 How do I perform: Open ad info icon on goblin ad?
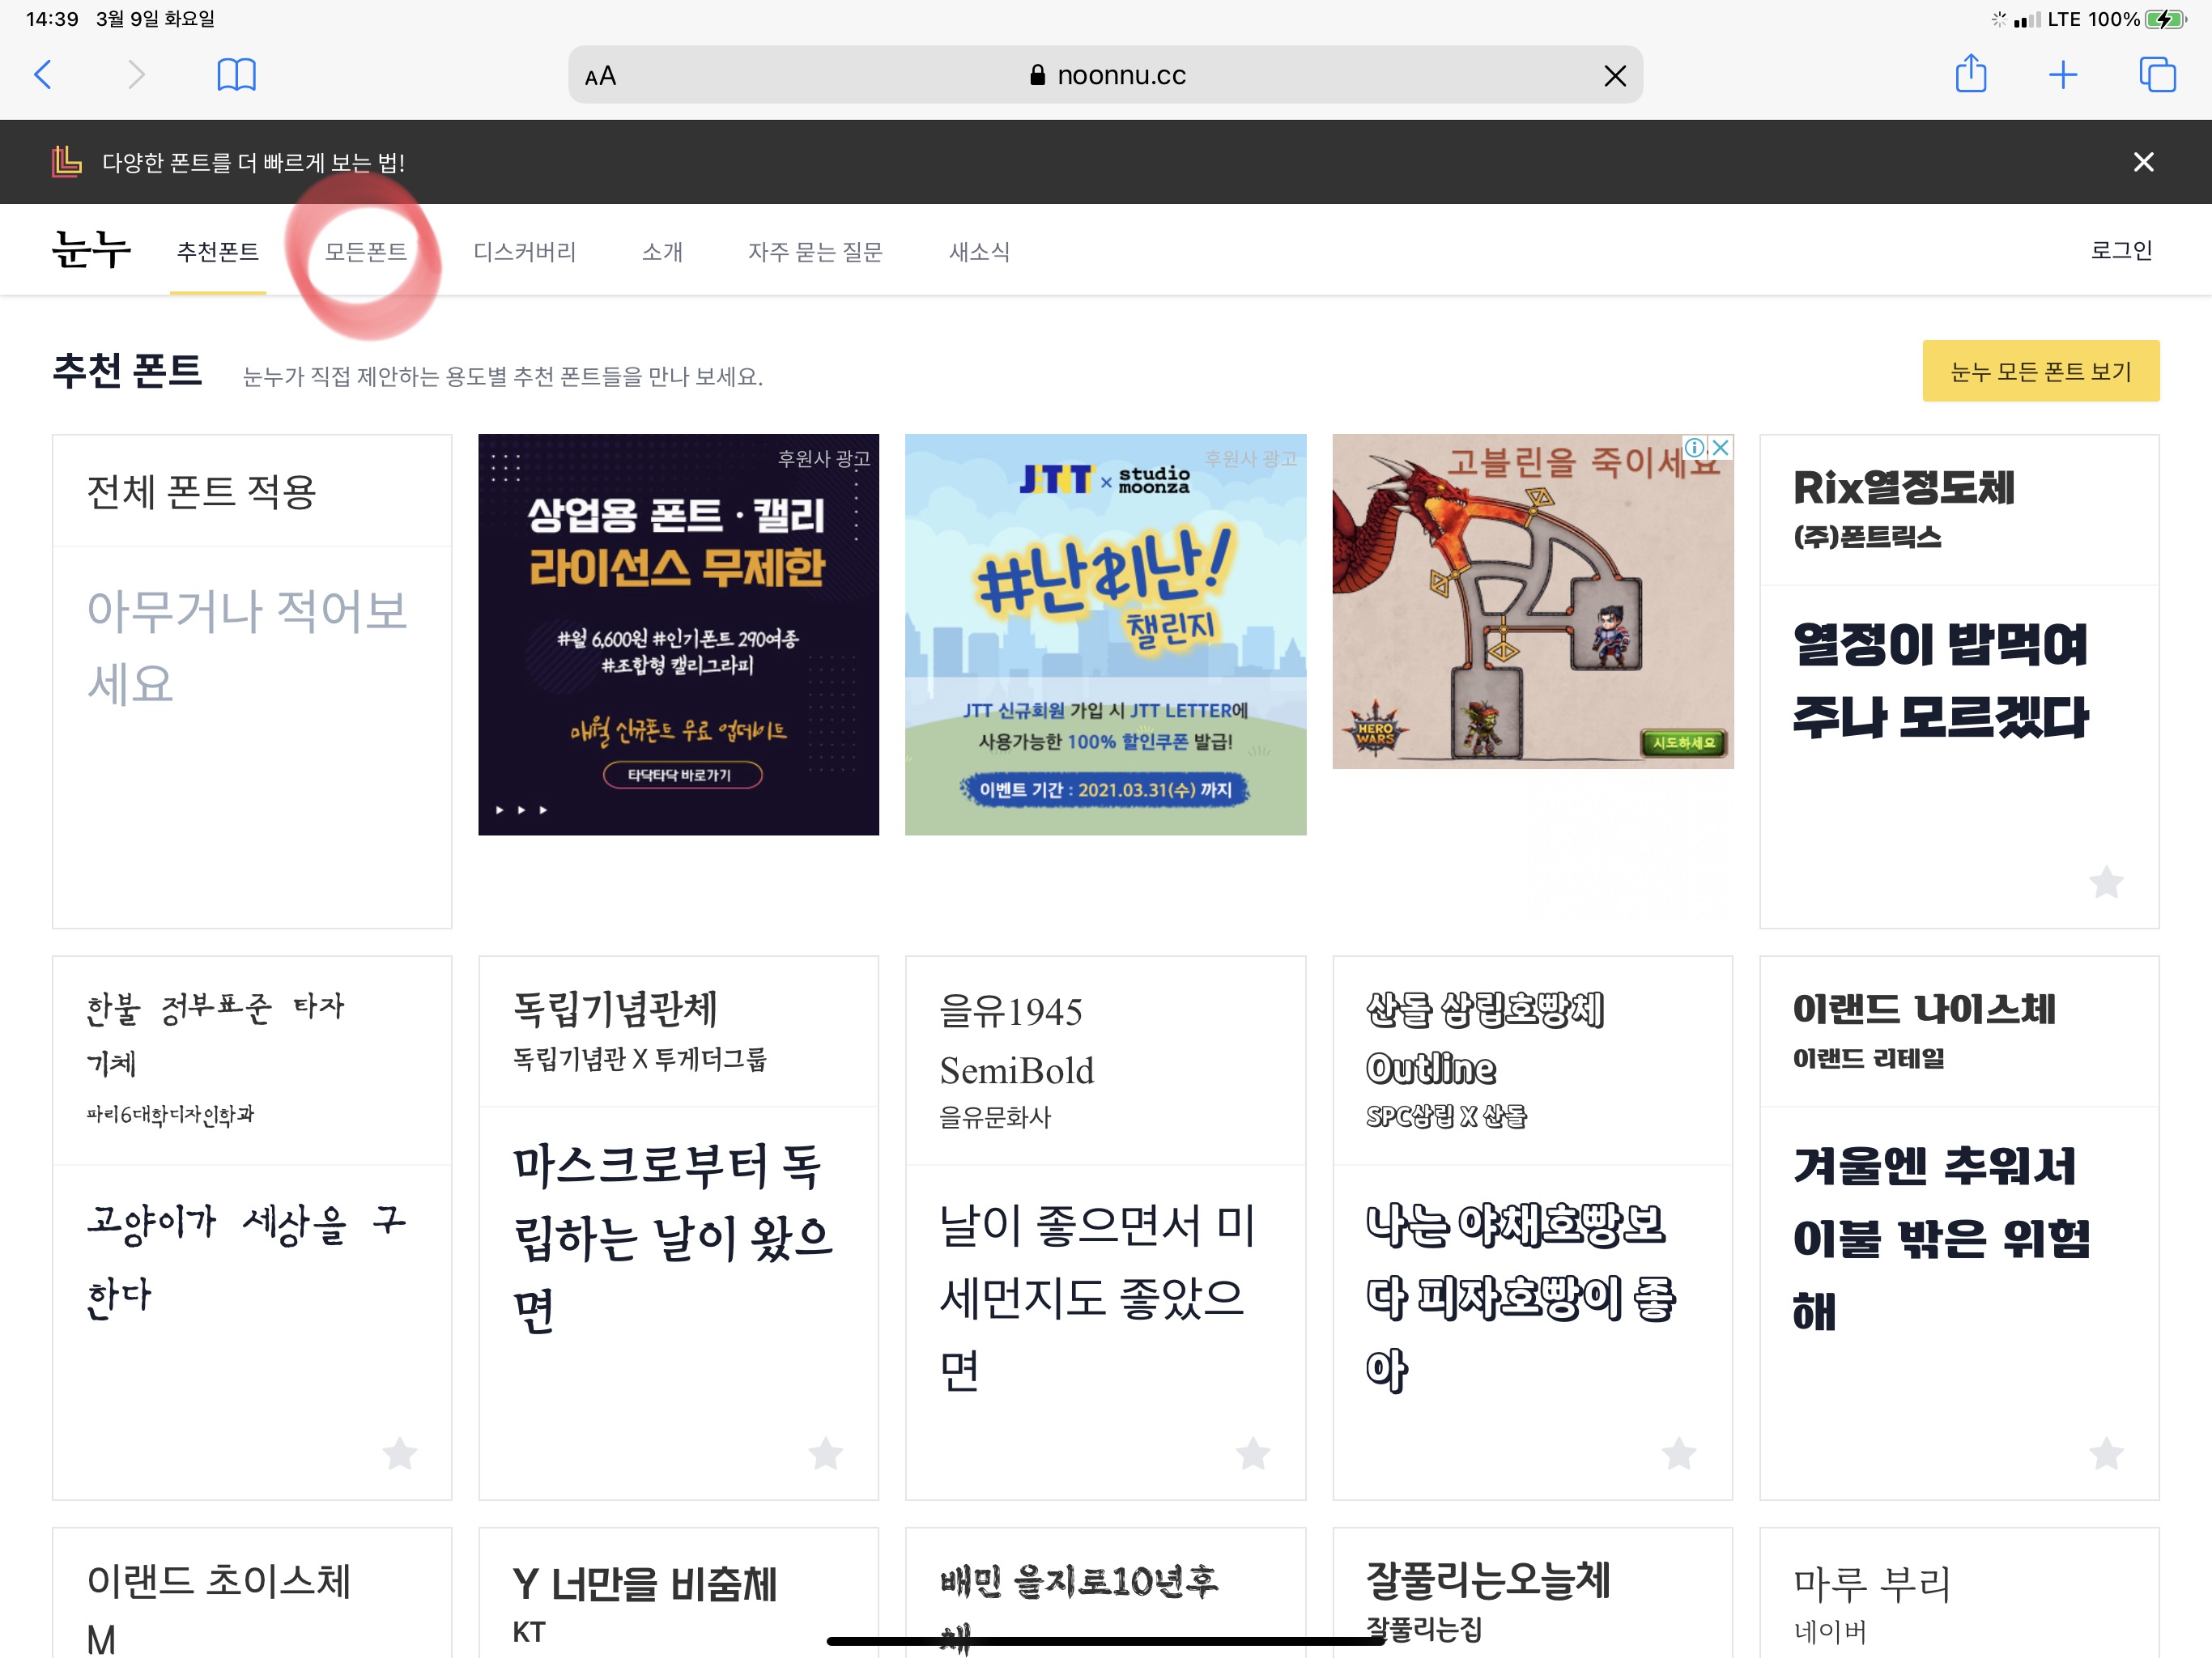pyautogui.click(x=1695, y=447)
